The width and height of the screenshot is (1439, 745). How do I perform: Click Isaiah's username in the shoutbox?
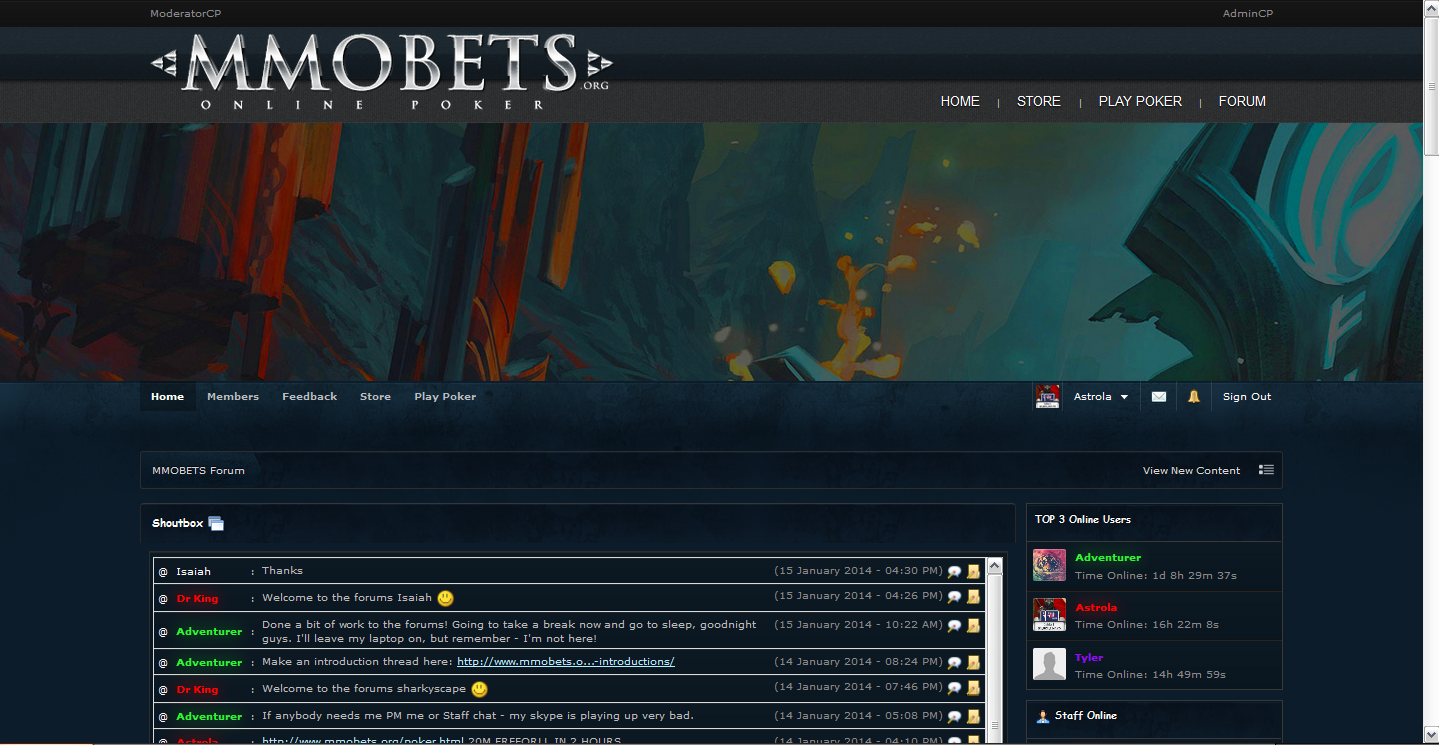point(193,572)
